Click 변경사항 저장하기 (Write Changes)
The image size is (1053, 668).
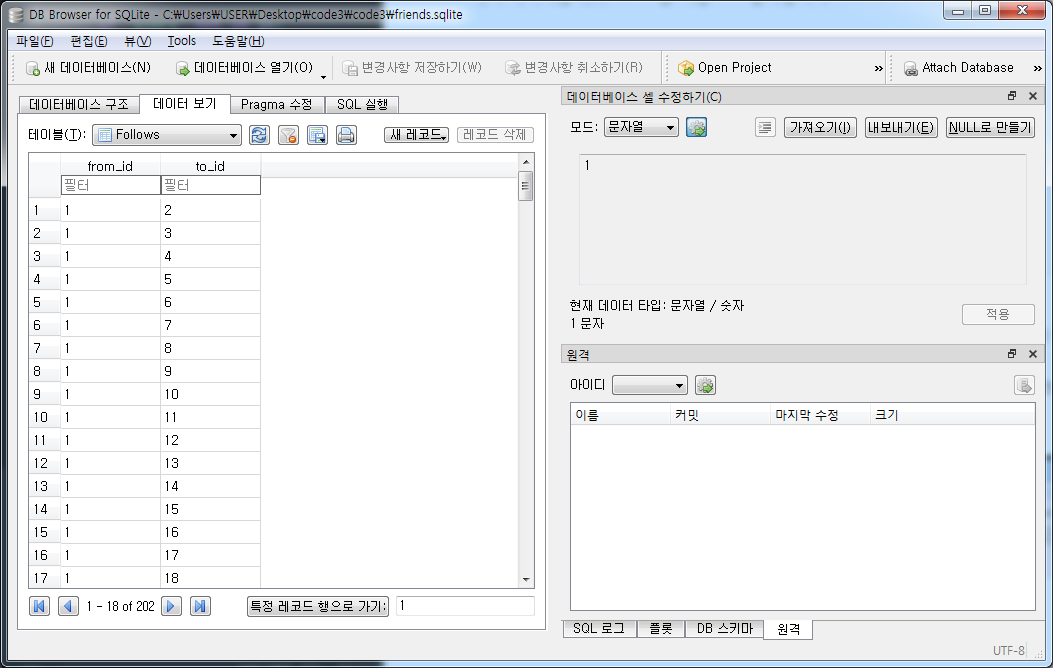coord(412,68)
